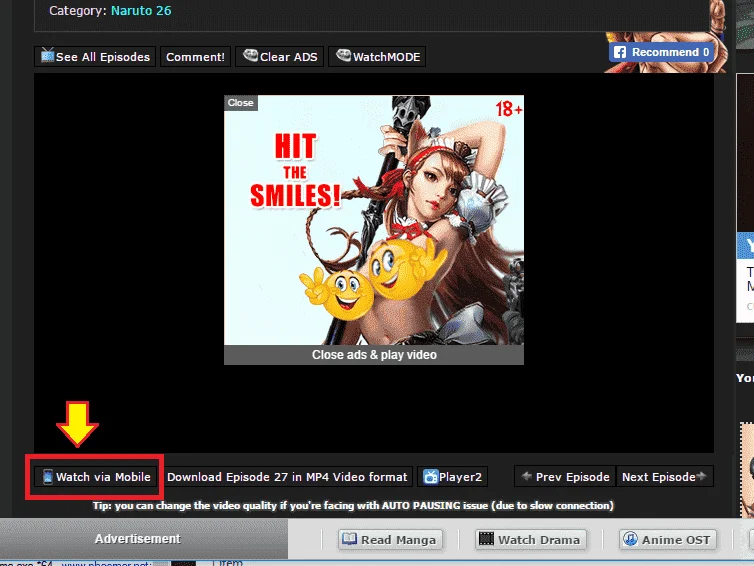
Task: Open the See All Episodes button
Action: [x=95, y=57]
